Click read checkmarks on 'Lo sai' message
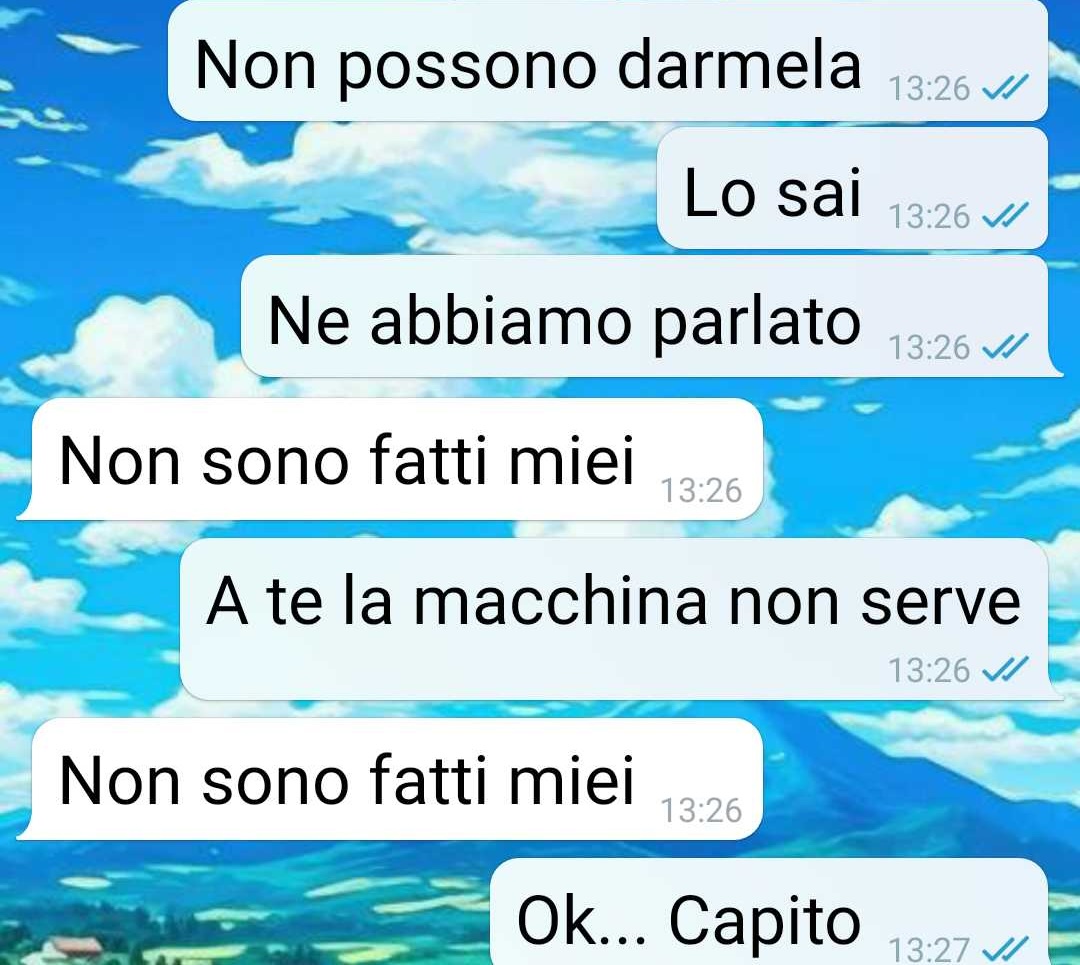 1005,216
